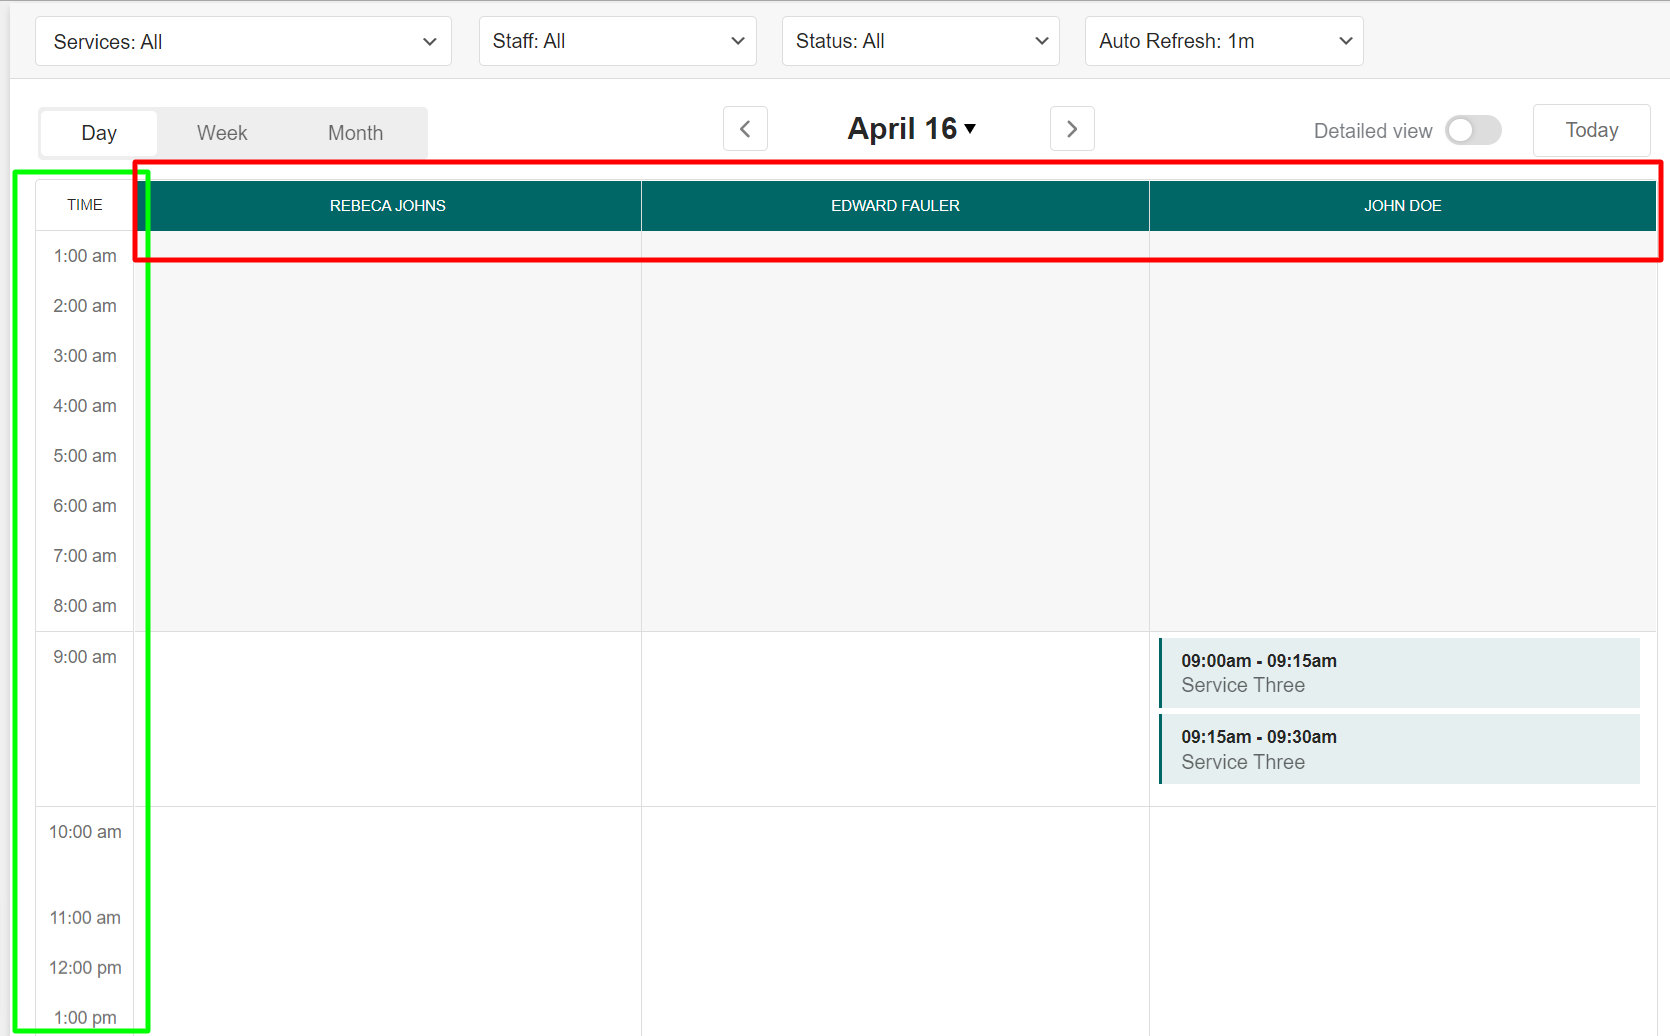Open the Services filter chevron
The width and height of the screenshot is (1670, 1036).
tap(430, 41)
